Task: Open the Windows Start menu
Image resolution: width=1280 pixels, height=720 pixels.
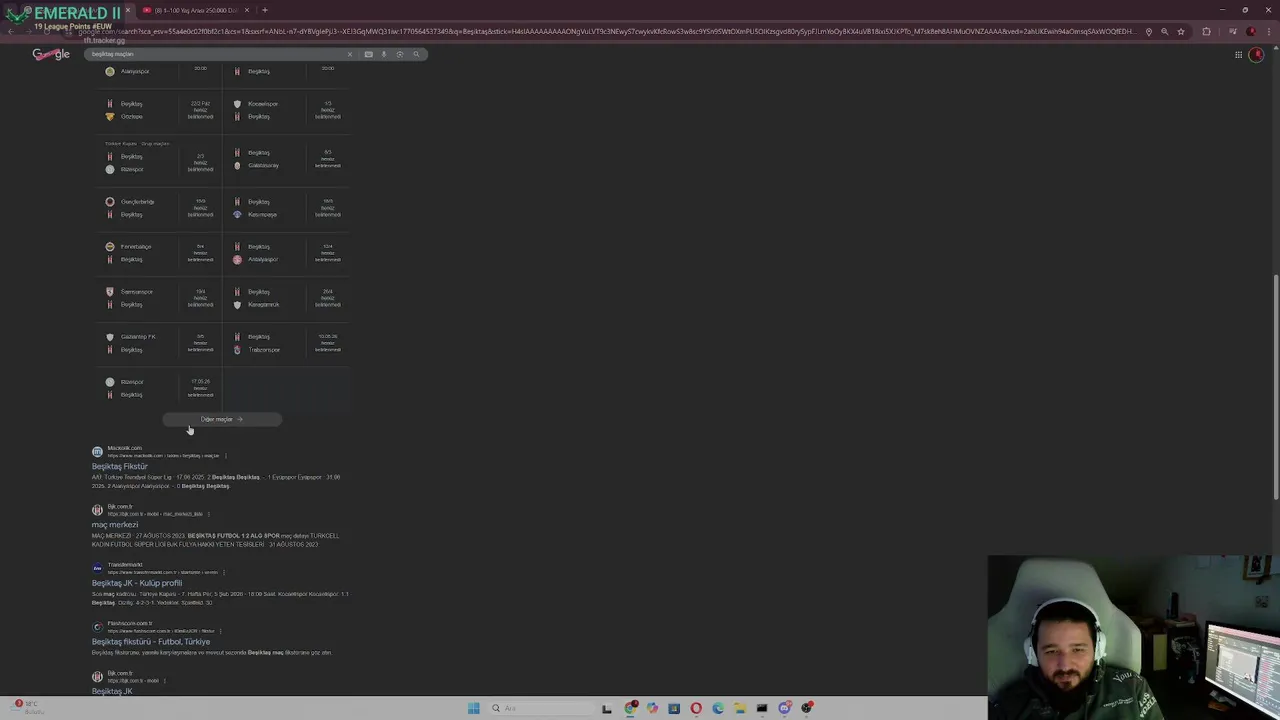Action: pos(473,708)
